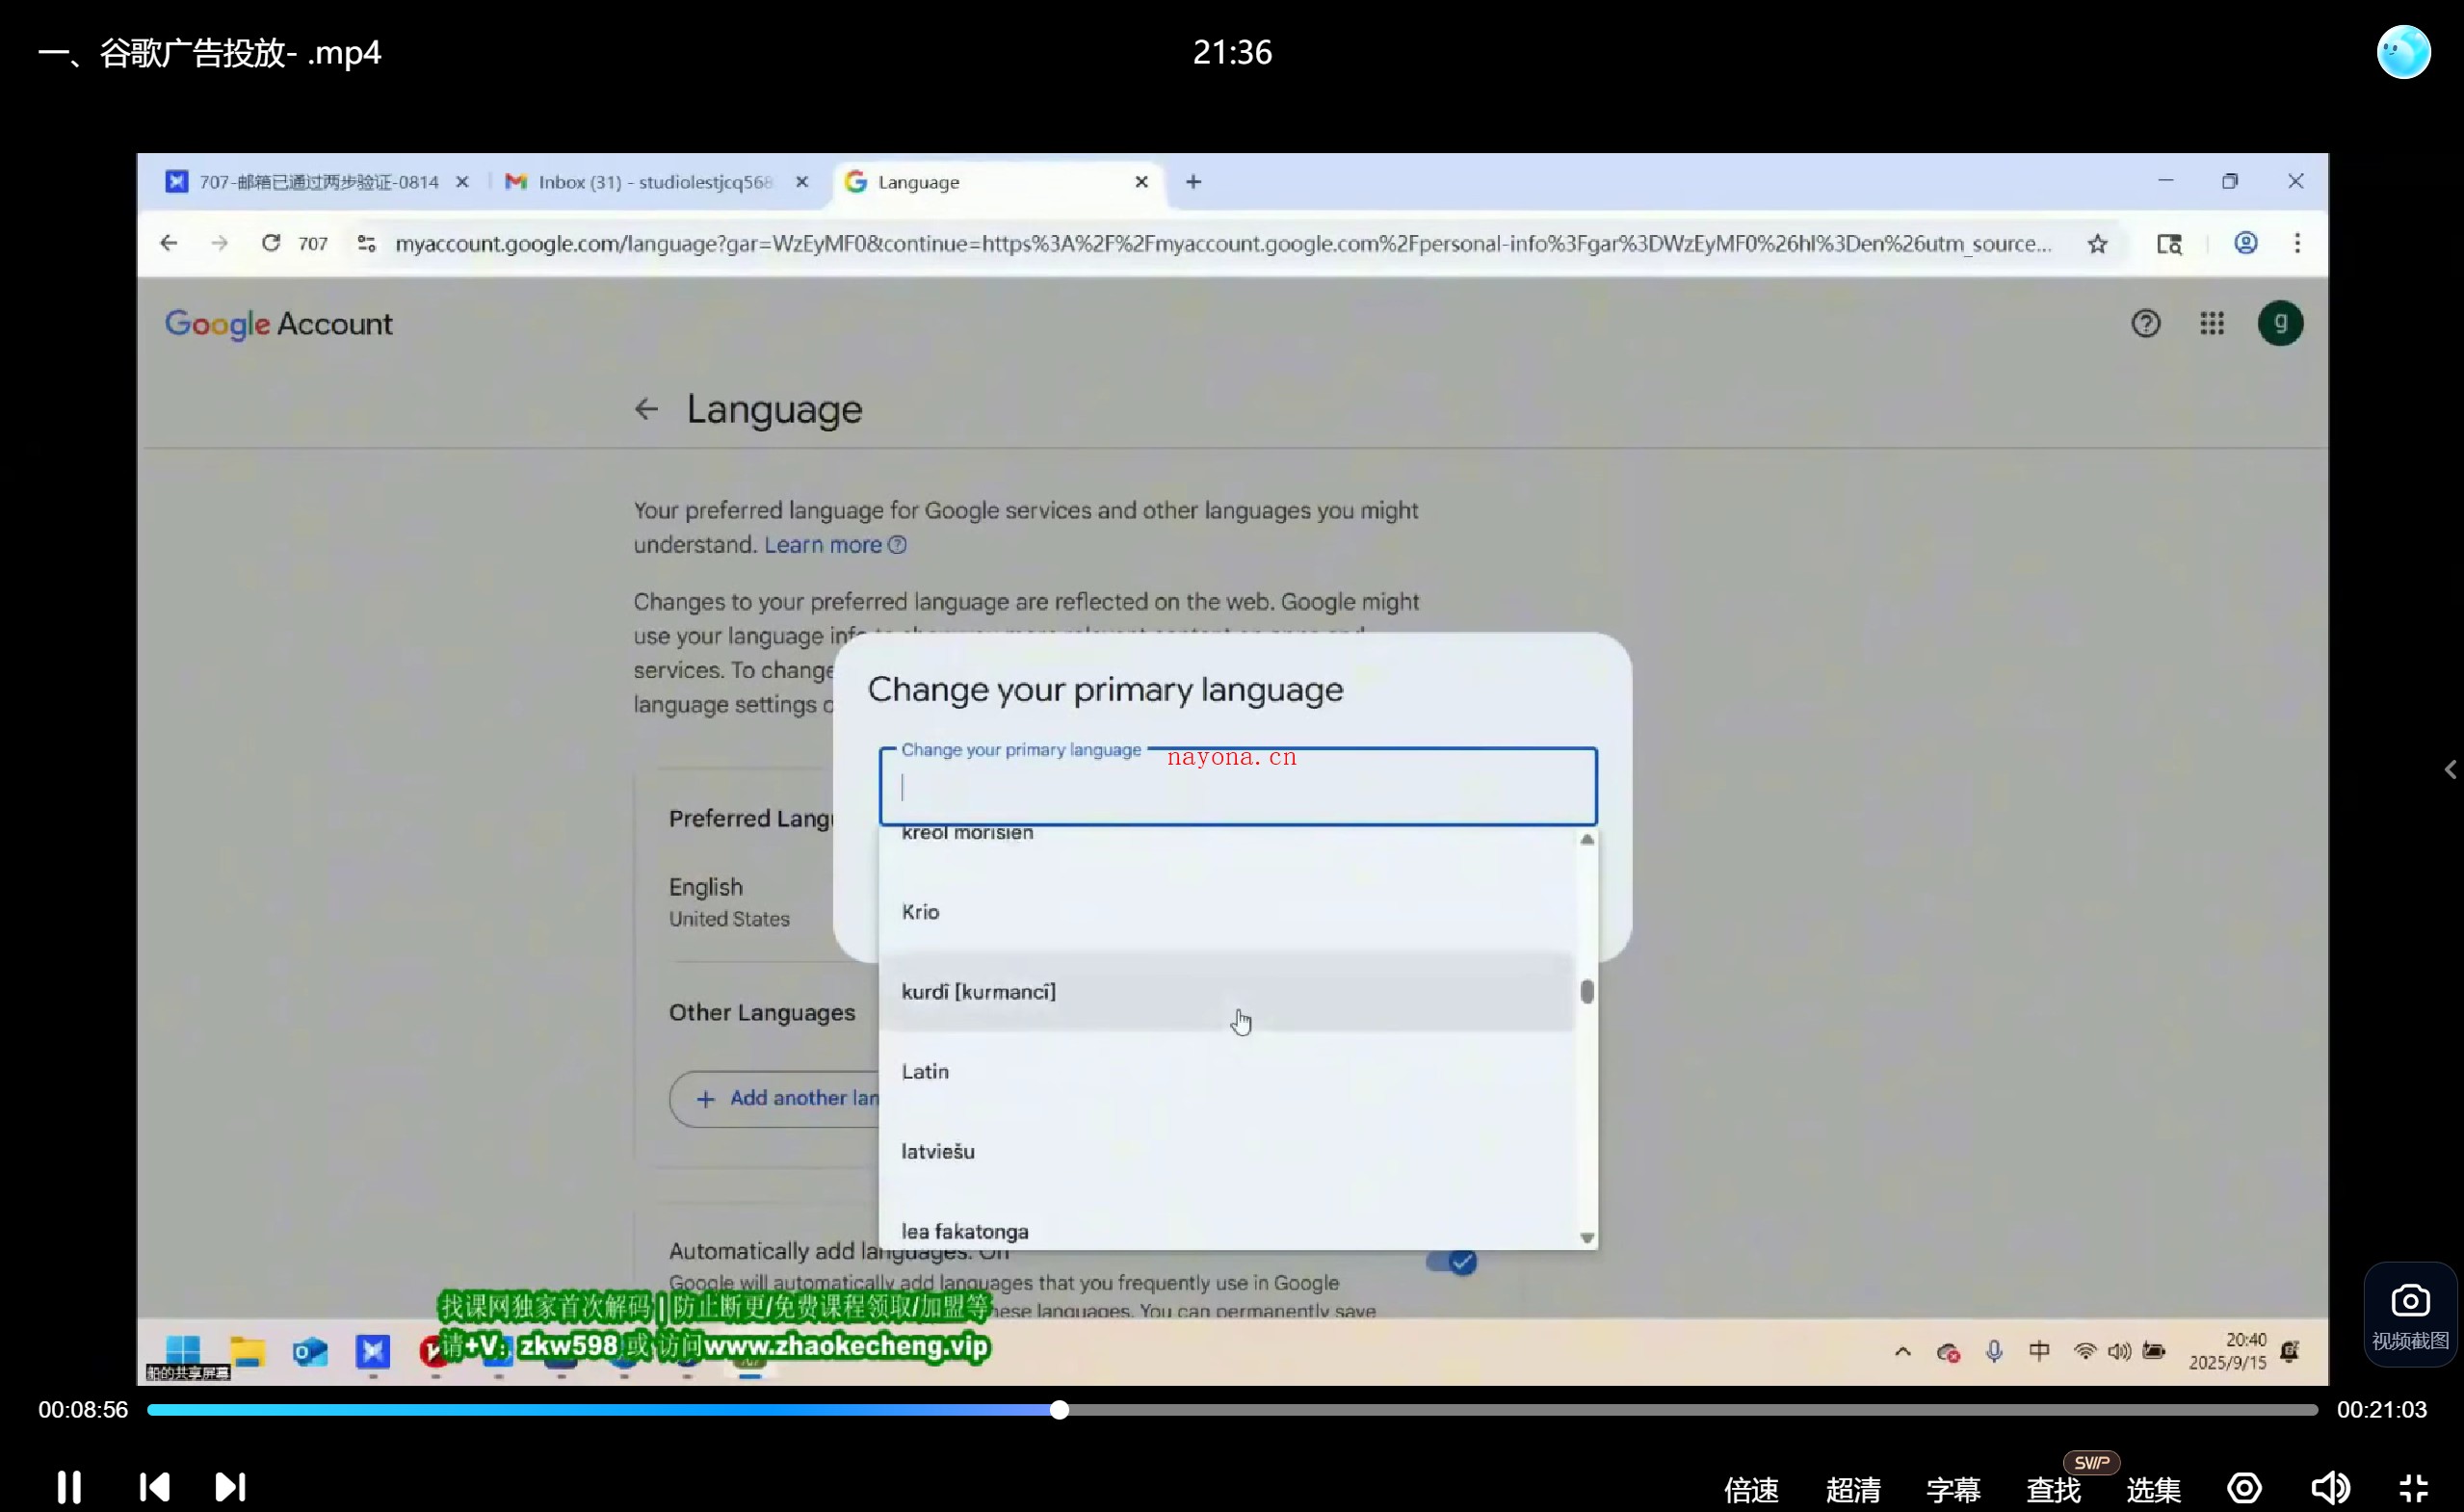Open the blue X app on the taskbar
Screen dimensions: 2464x1512
[x=373, y=1352]
